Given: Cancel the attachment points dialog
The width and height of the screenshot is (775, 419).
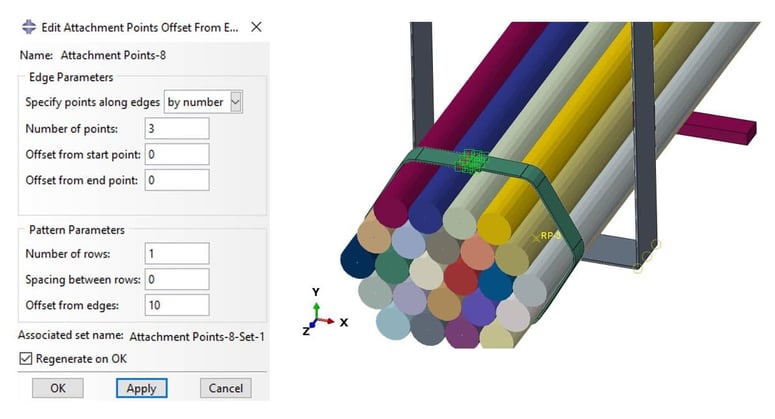Looking at the screenshot, I should (x=225, y=388).
